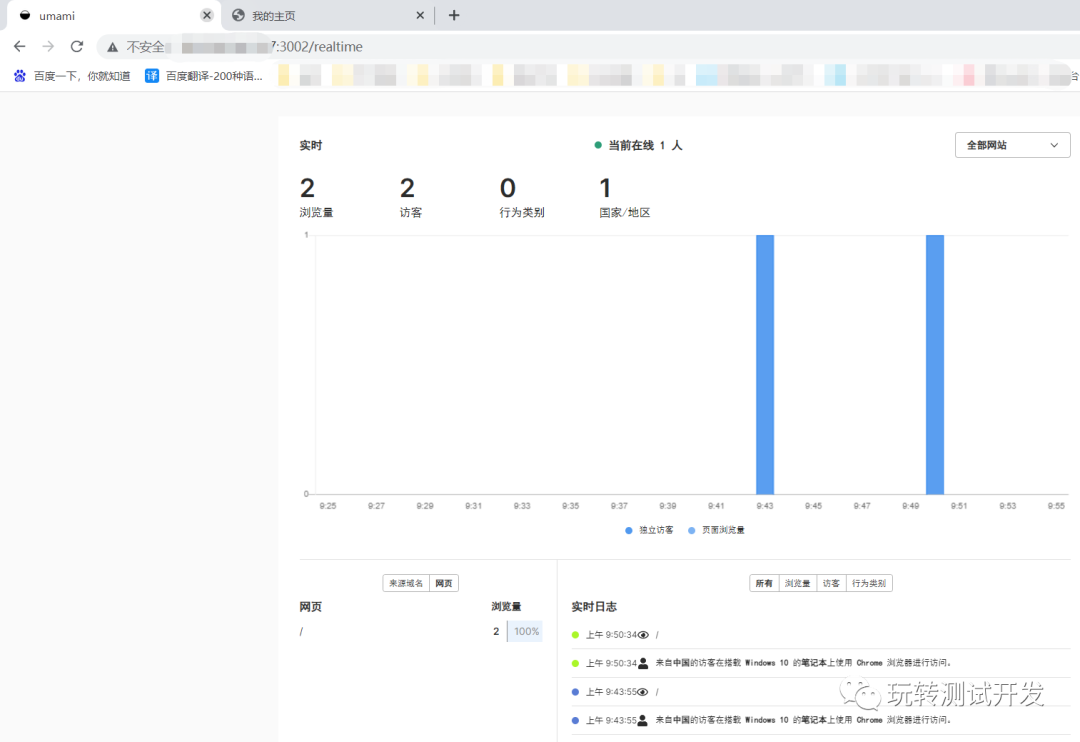Viewport: 1080px width, 742px height.
Task: Click the not-secure warning icon
Action: coord(112,47)
